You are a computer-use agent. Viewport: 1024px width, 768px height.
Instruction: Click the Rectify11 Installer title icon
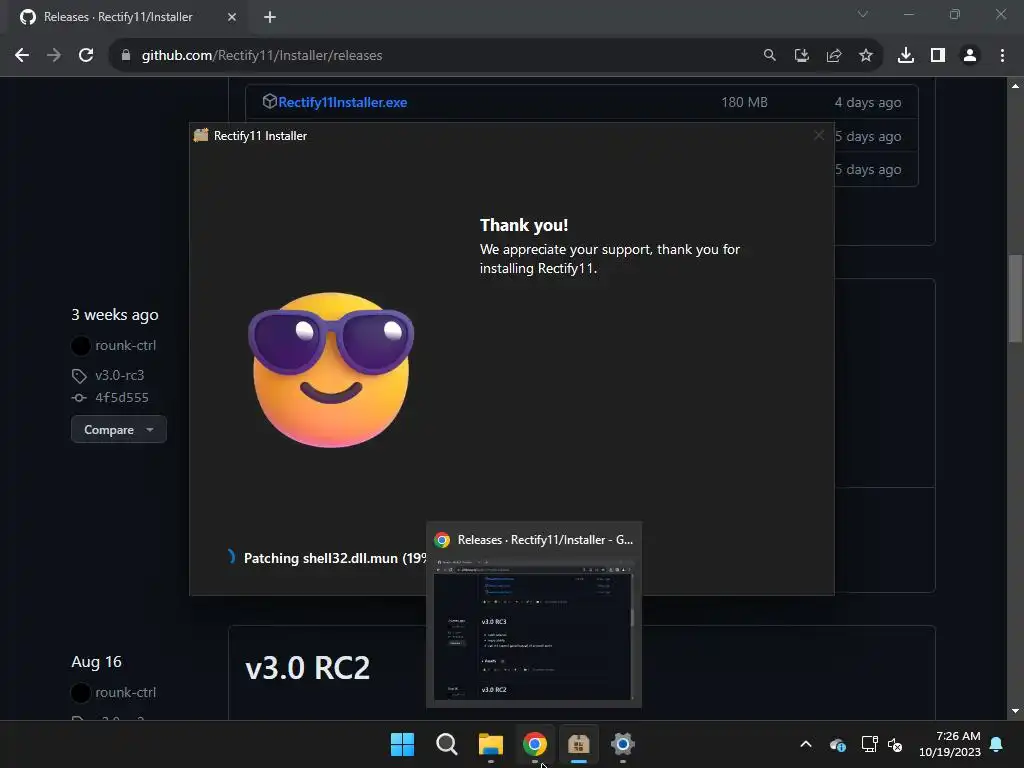201,135
